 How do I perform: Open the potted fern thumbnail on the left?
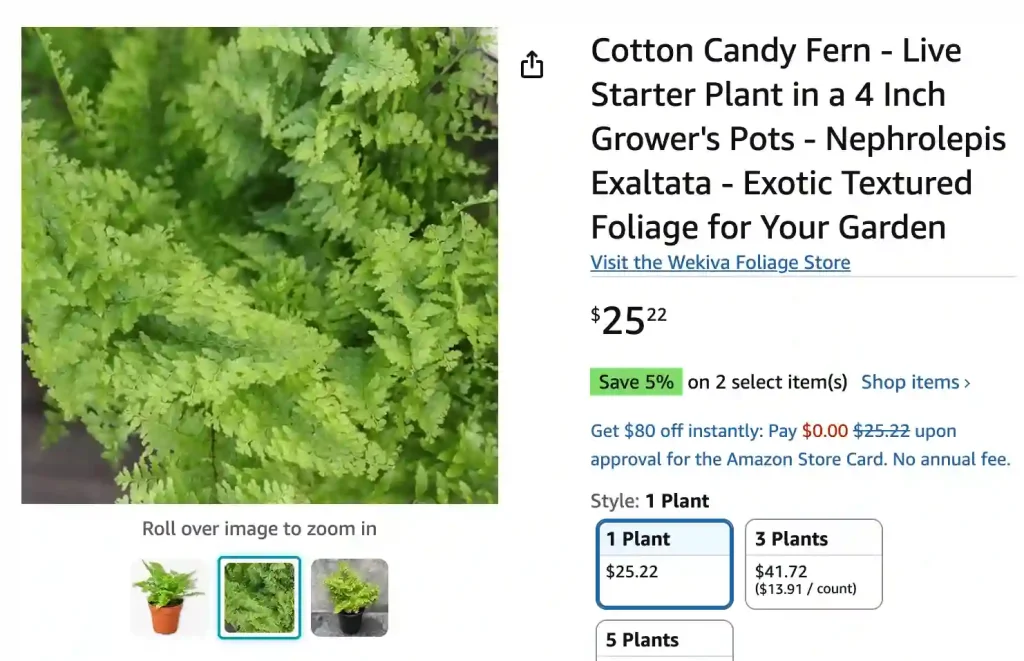pyautogui.click(x=167, y=597)
